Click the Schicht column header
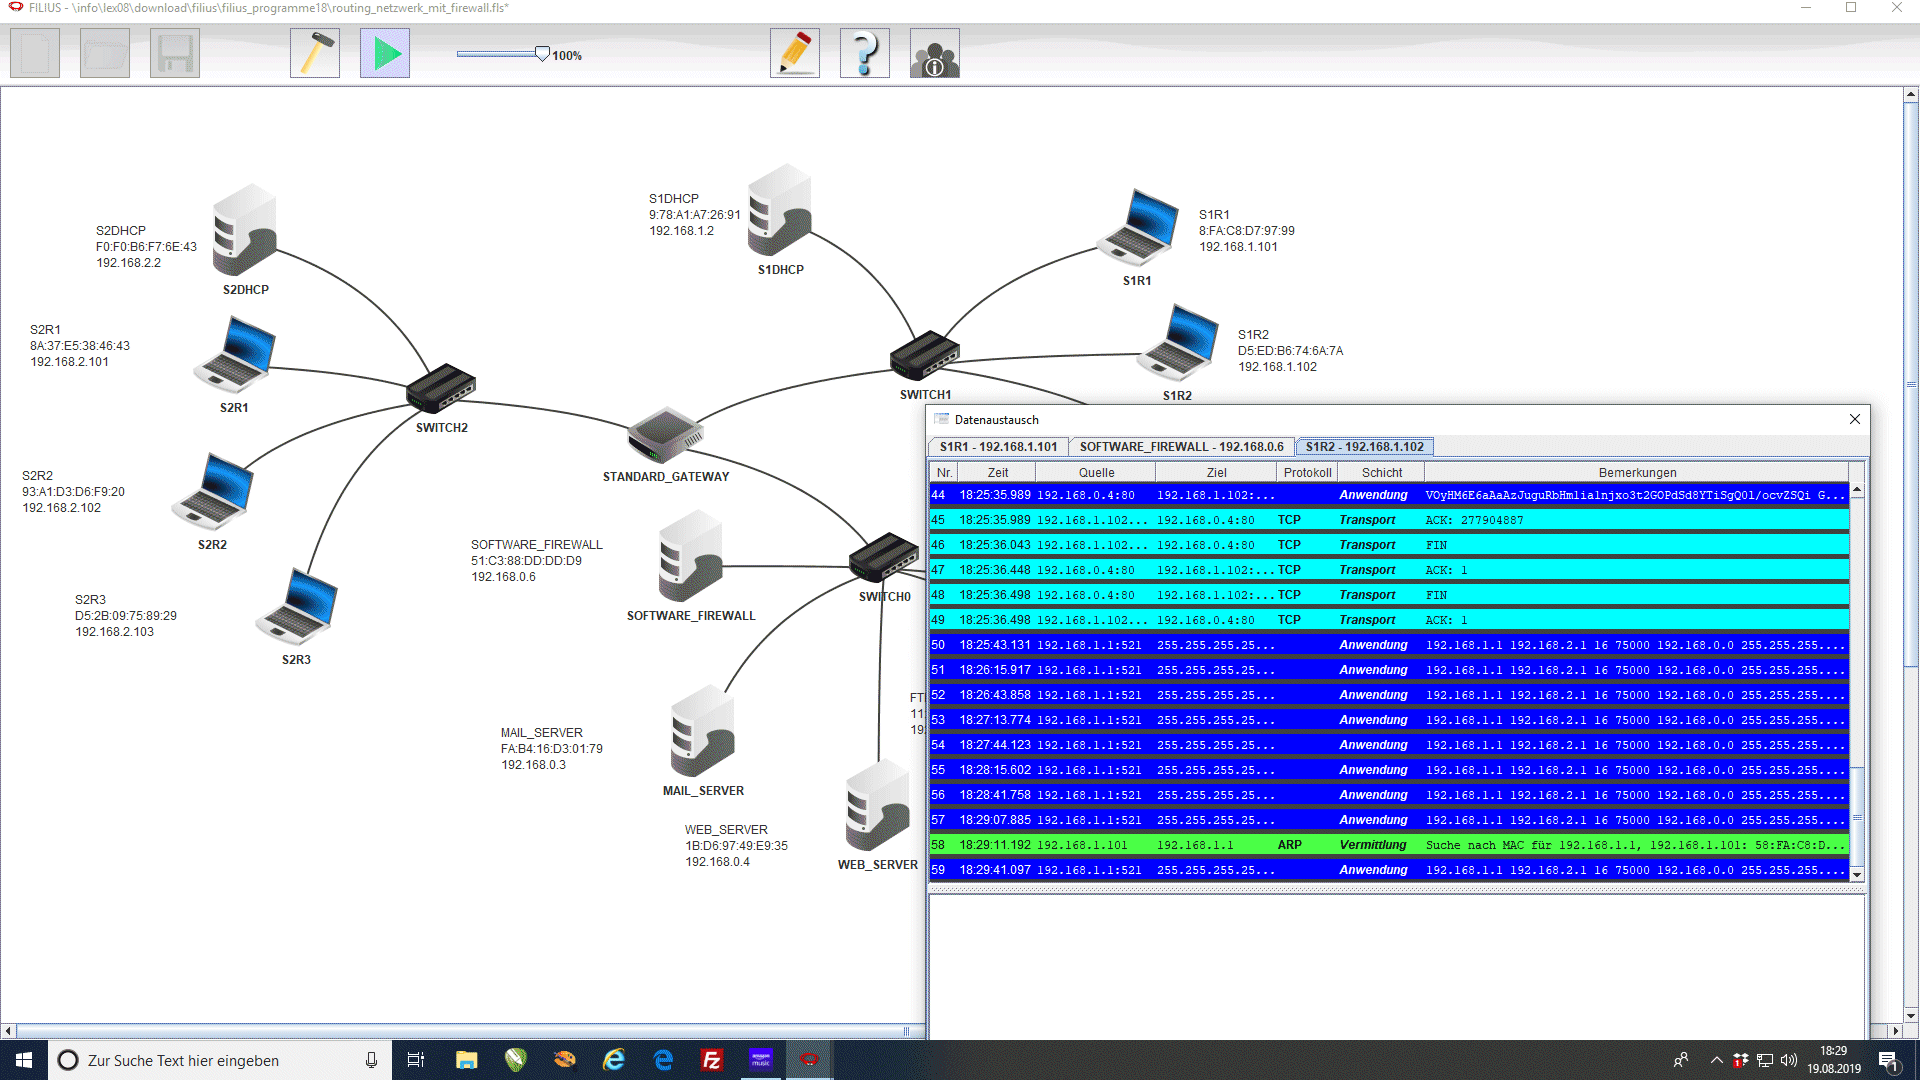 click(x=1381, y=473)
